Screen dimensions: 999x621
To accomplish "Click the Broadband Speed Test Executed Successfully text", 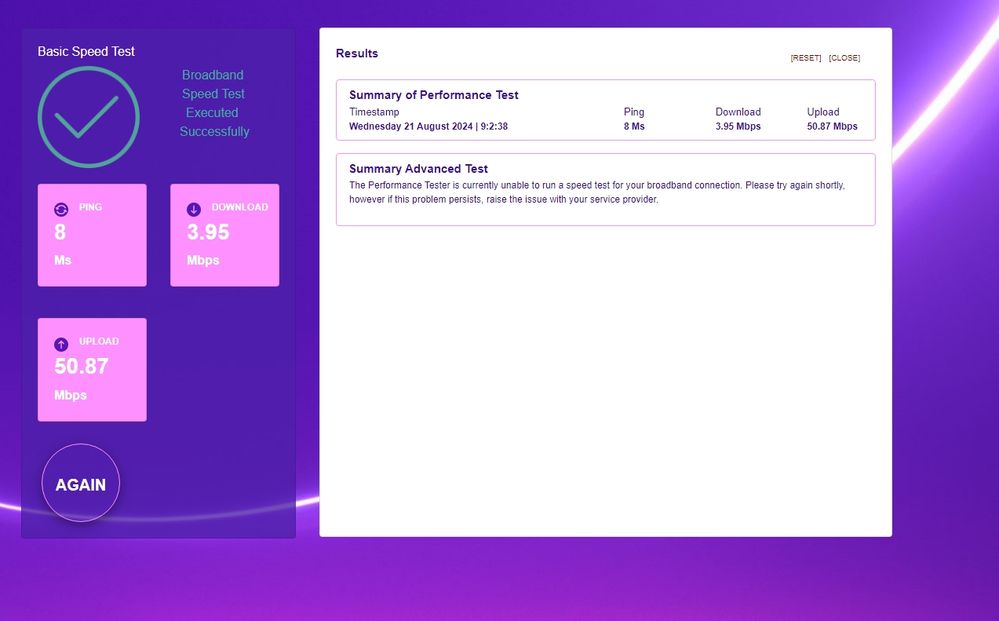I will [x=213, y=103].
